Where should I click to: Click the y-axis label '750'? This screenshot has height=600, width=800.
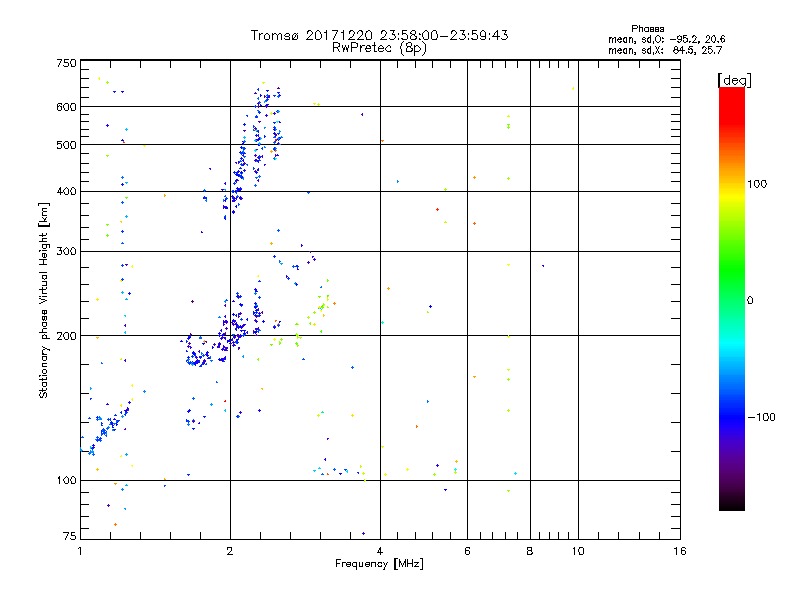67,63
